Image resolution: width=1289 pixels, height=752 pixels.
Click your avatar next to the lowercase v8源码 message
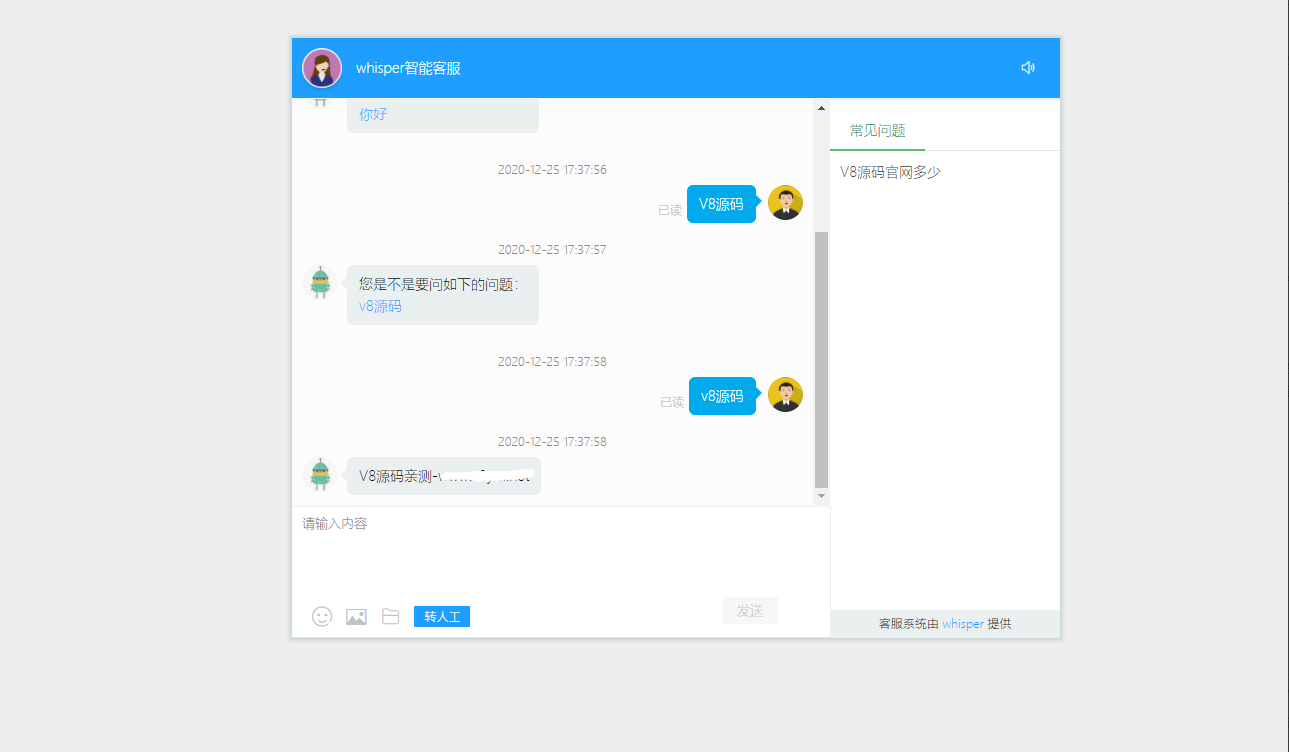(785, 394)
